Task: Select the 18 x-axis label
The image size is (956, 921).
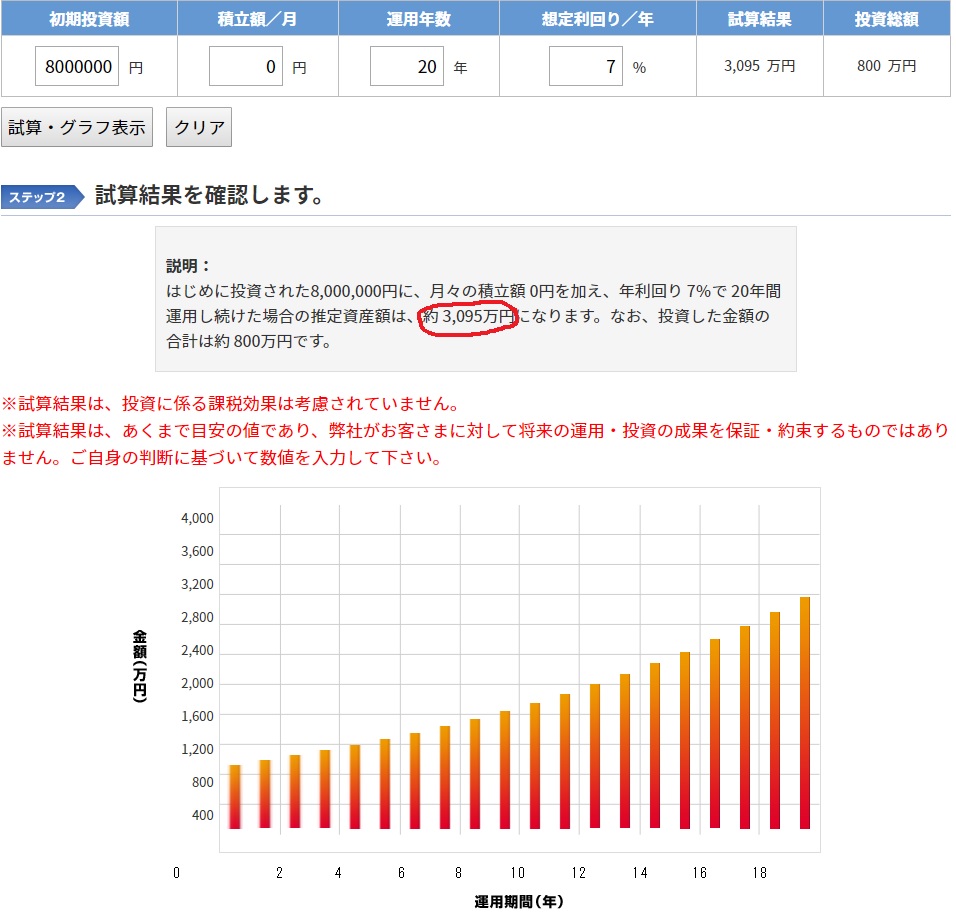Action: pyautogui.click(x=760, y=873)
